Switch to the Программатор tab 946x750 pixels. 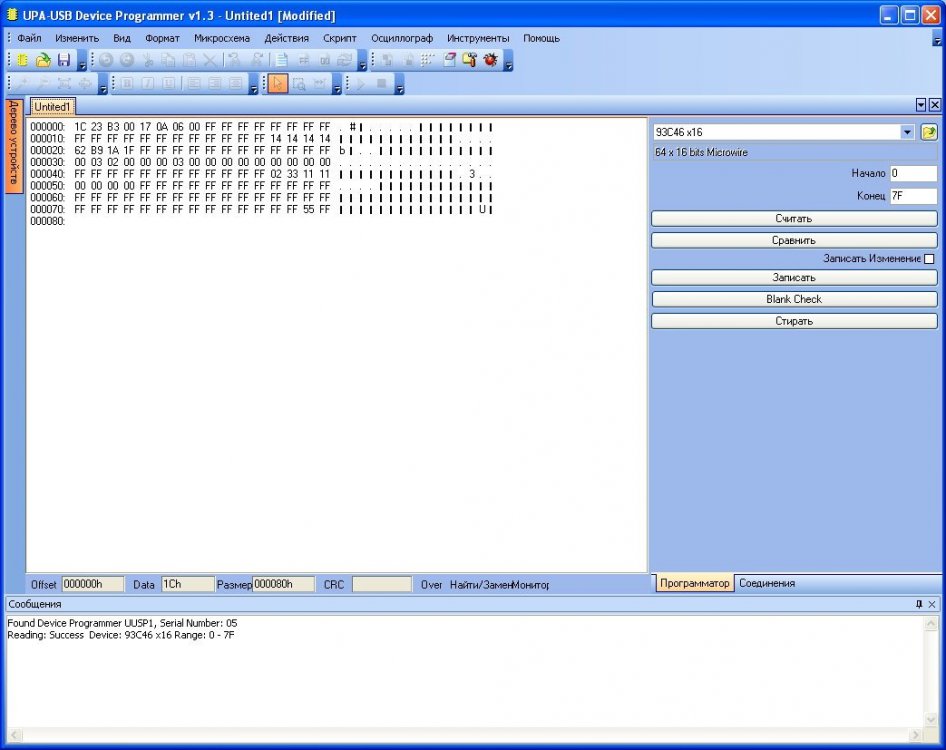pos(694,583)
